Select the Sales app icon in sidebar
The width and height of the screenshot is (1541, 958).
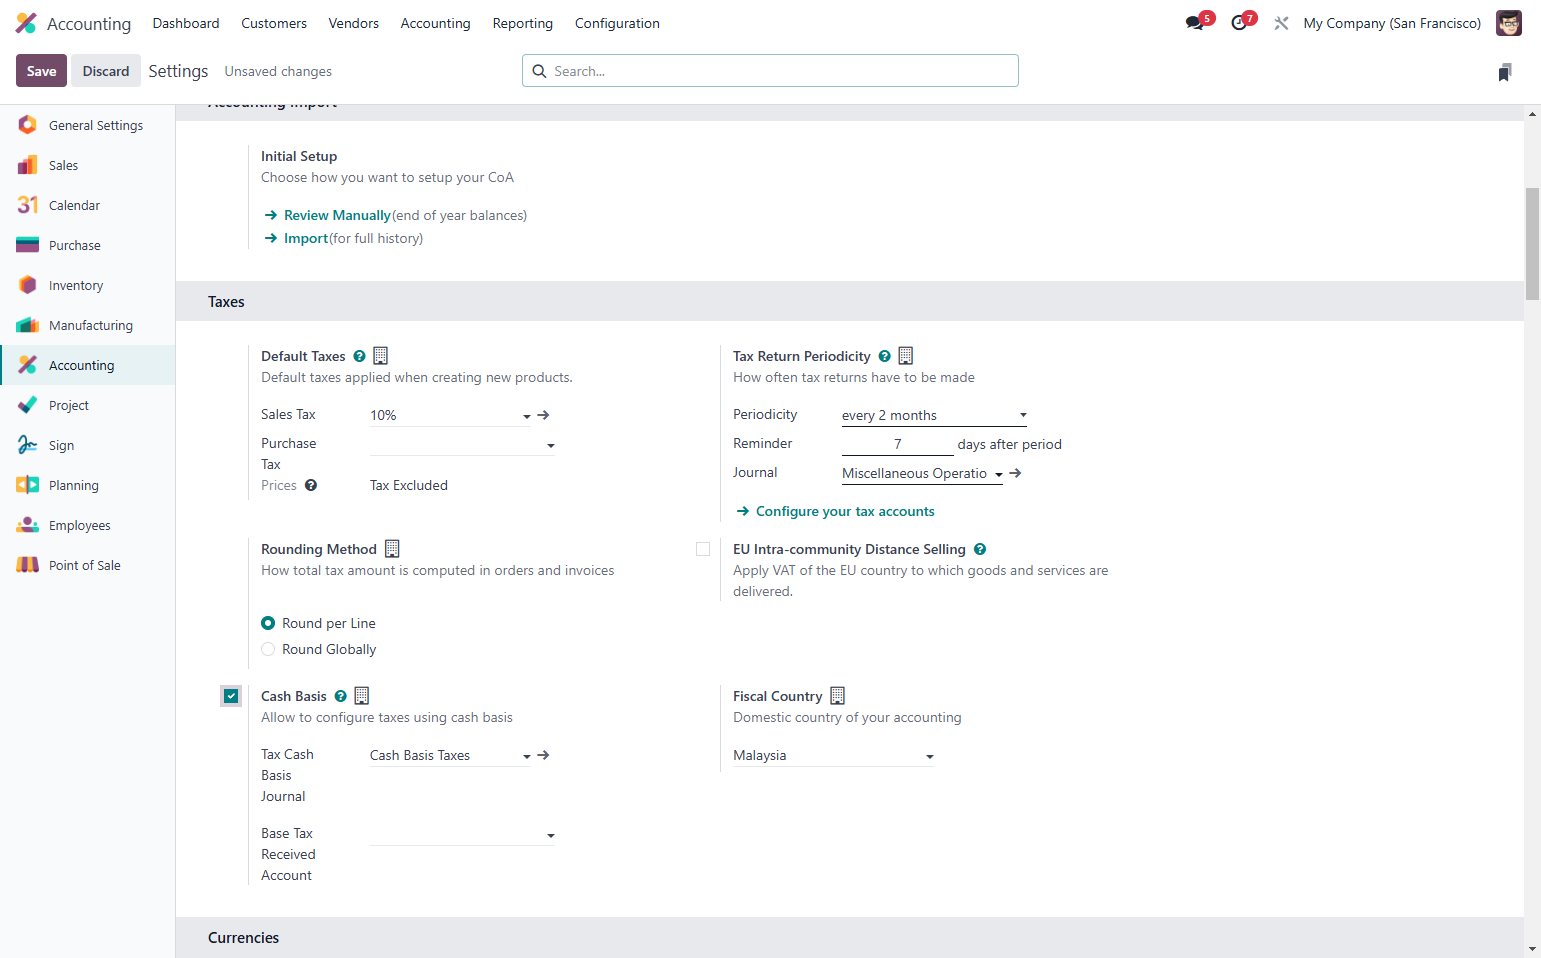[x=28, y=165]
